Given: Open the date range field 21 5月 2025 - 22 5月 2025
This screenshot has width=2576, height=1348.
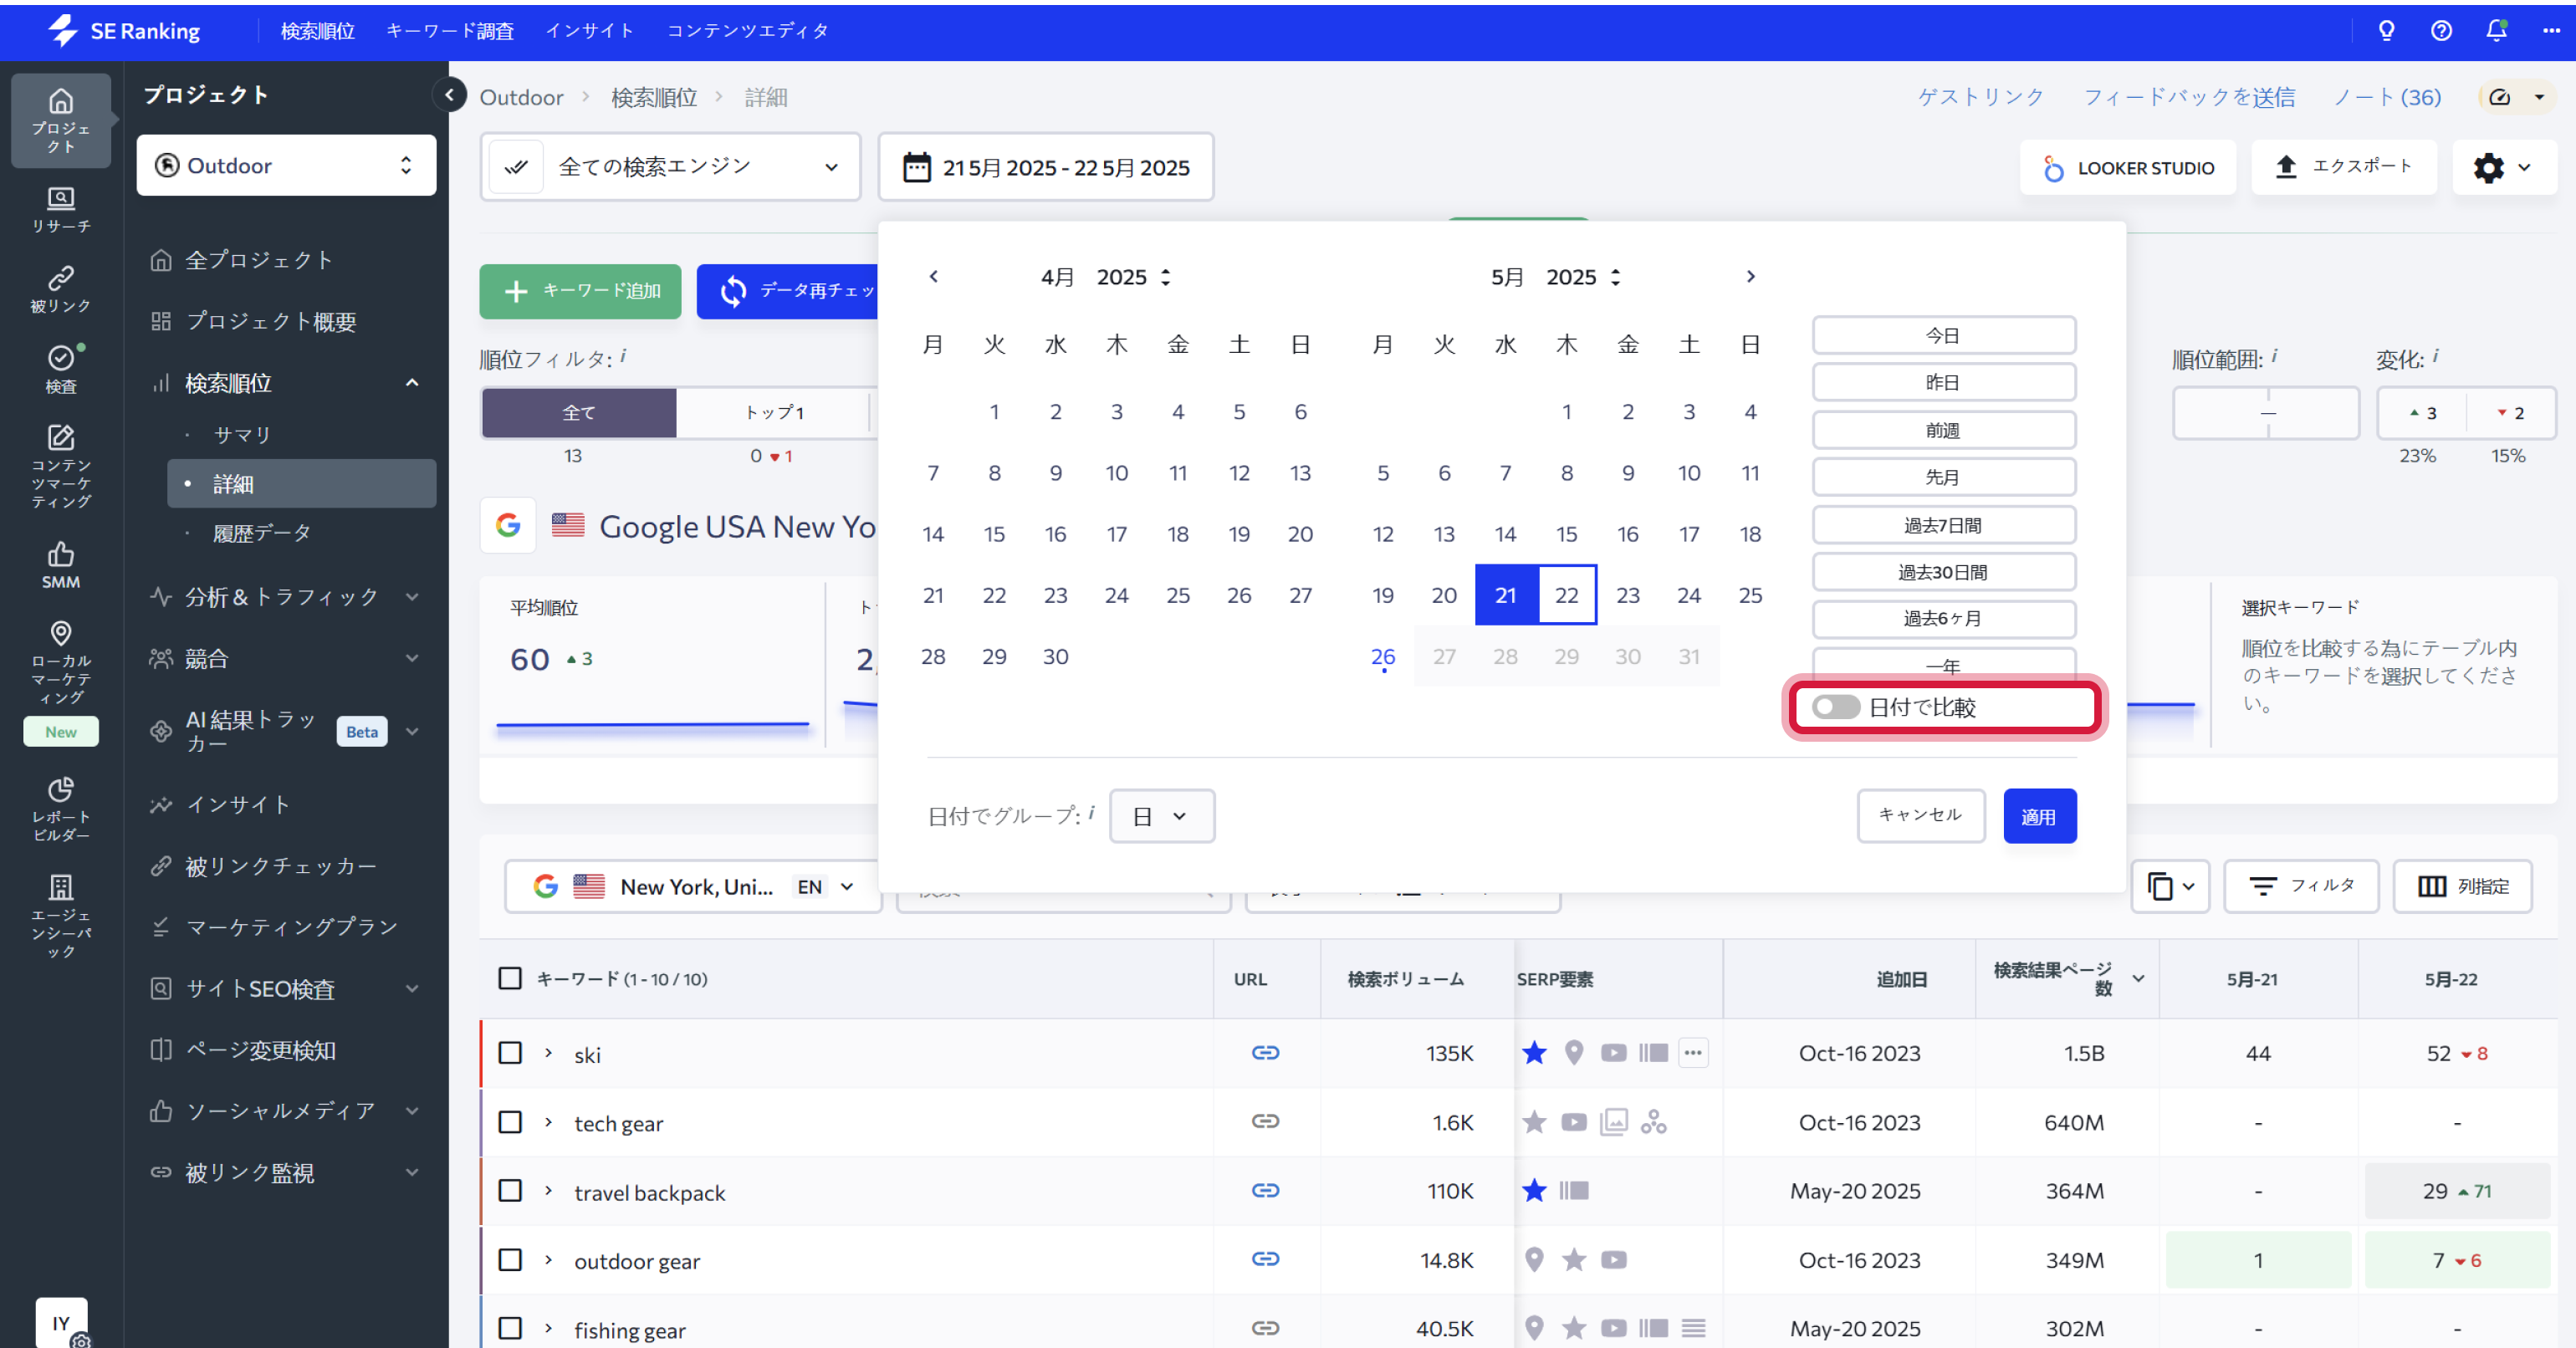Looking at the screenshot, I should 1045,167.
